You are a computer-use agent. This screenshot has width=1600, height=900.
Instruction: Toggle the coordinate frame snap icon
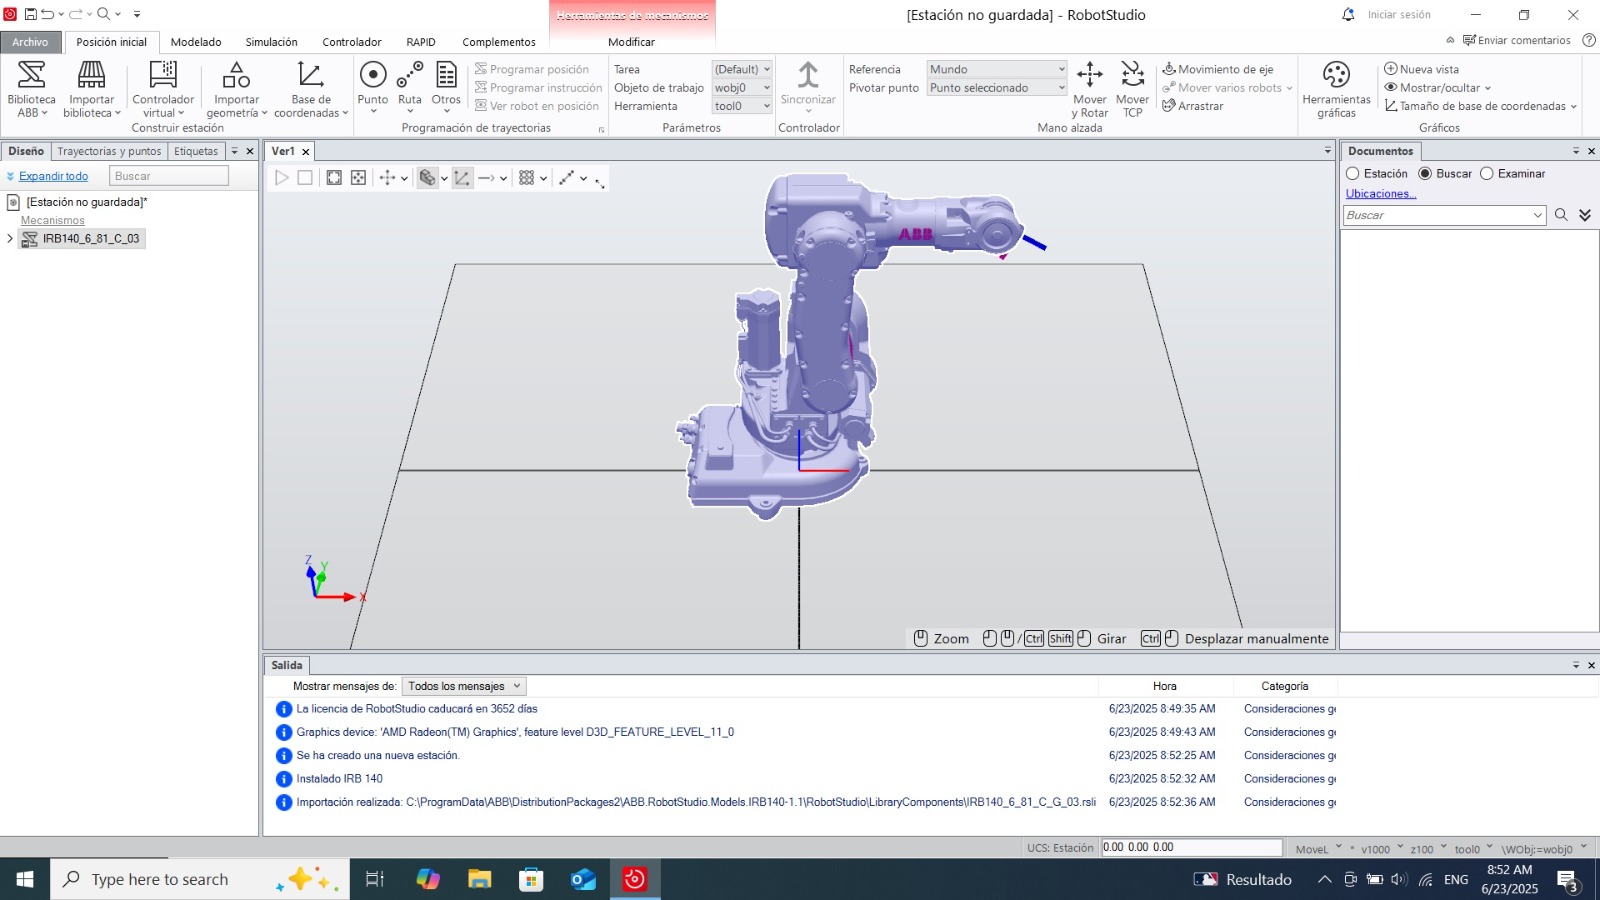coord(462,178)
